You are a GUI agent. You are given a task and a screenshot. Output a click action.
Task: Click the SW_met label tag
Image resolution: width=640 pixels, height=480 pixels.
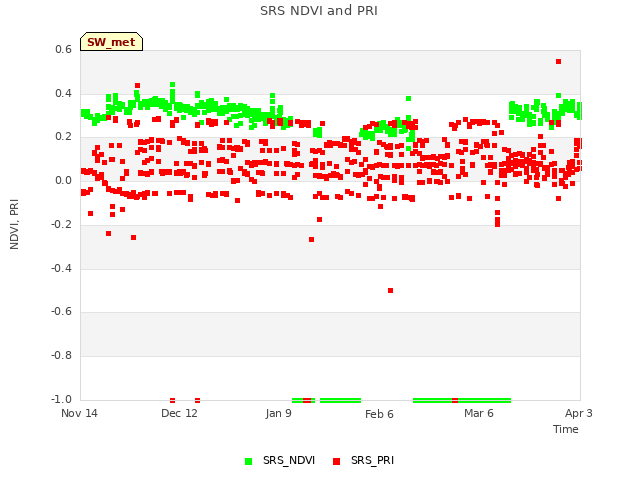(111, 42)
